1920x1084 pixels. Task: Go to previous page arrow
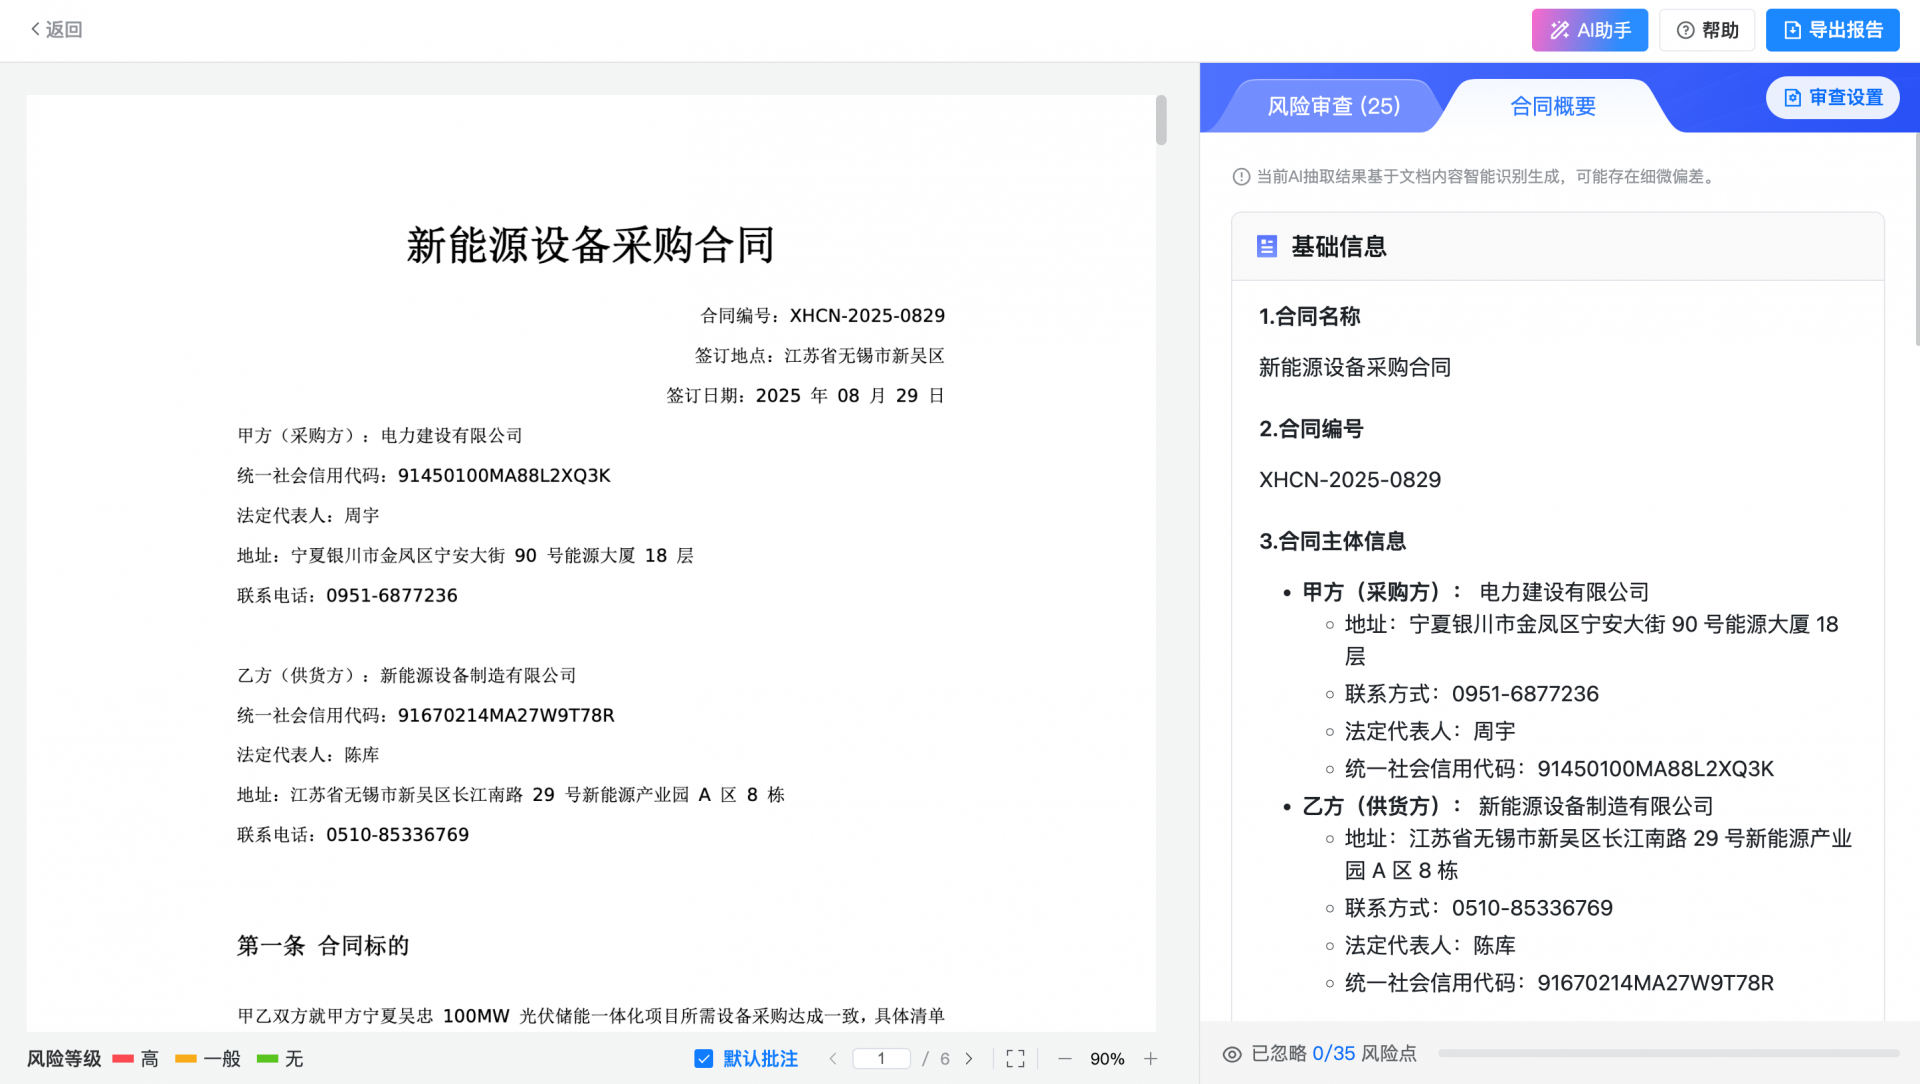833,1059
